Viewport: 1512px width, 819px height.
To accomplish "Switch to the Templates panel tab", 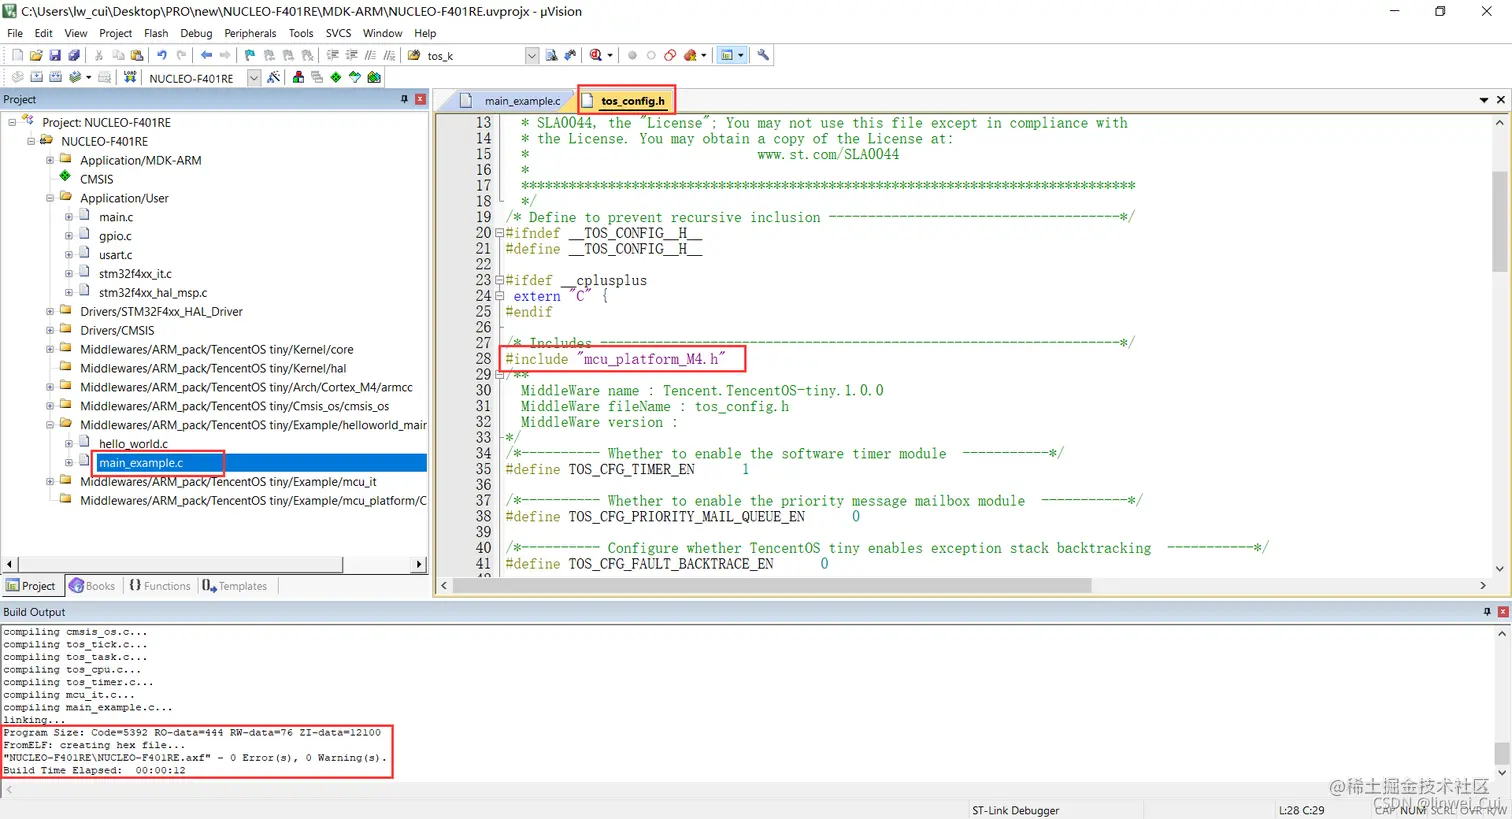I will click(x=235, y=586).
